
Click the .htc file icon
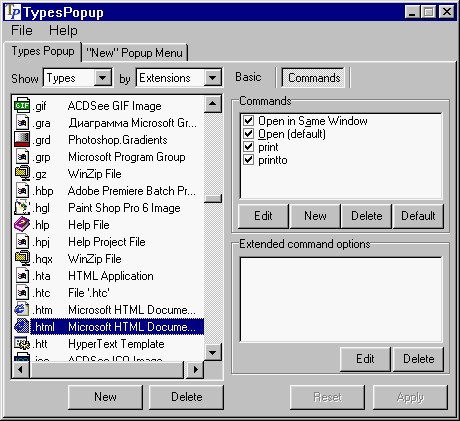click(22, 293)
